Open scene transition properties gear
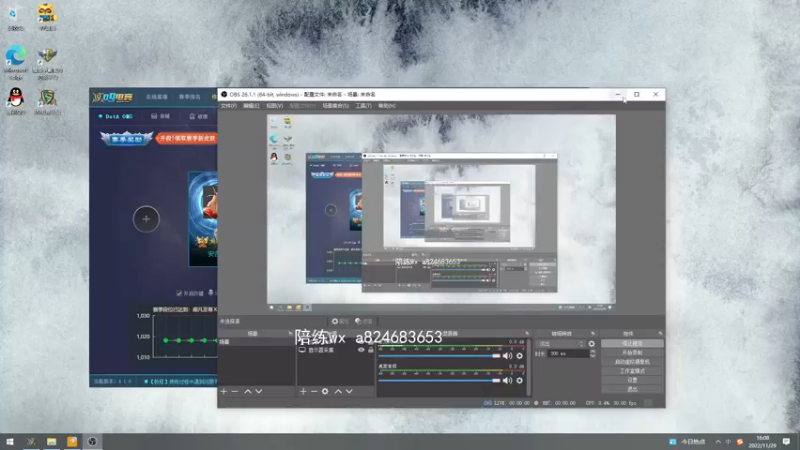Viewport: 800px width, 450px height. (591, 344)
